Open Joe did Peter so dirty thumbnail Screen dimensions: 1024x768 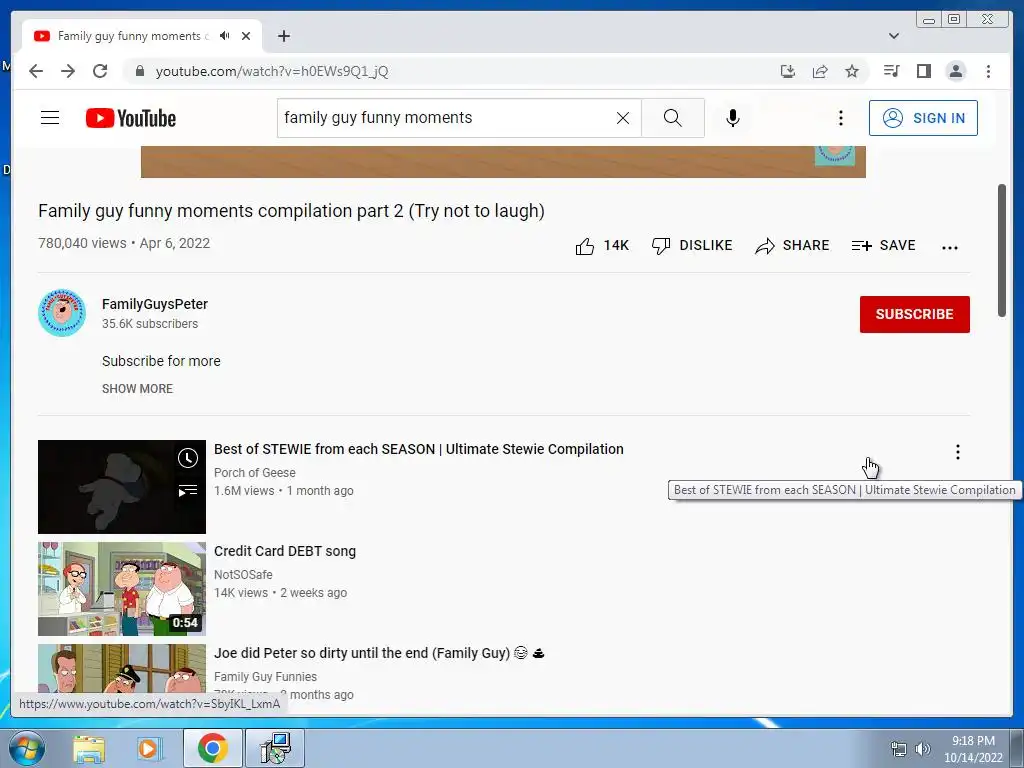coord(121,668)
